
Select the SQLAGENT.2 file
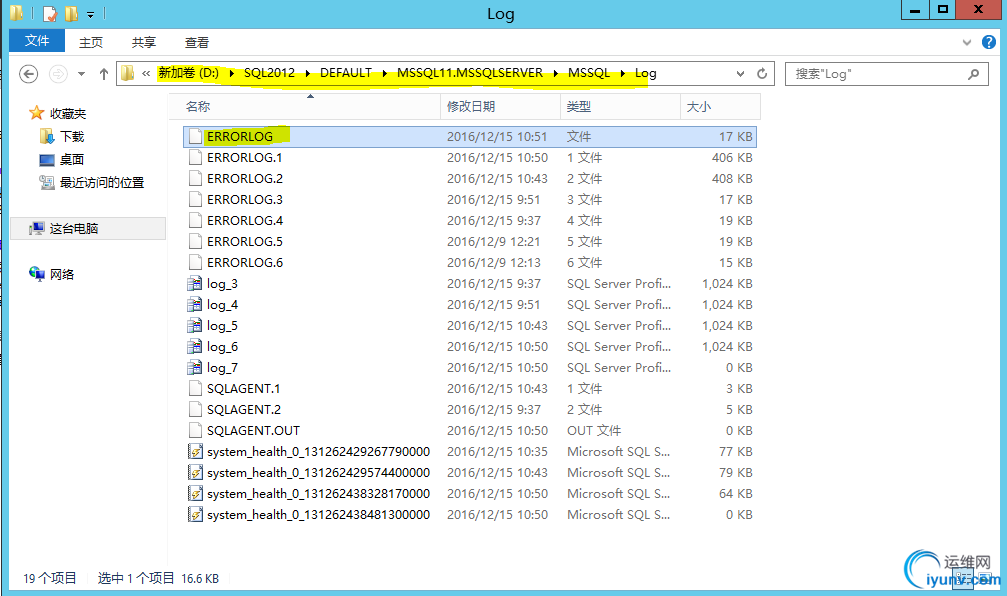(469, 410)
